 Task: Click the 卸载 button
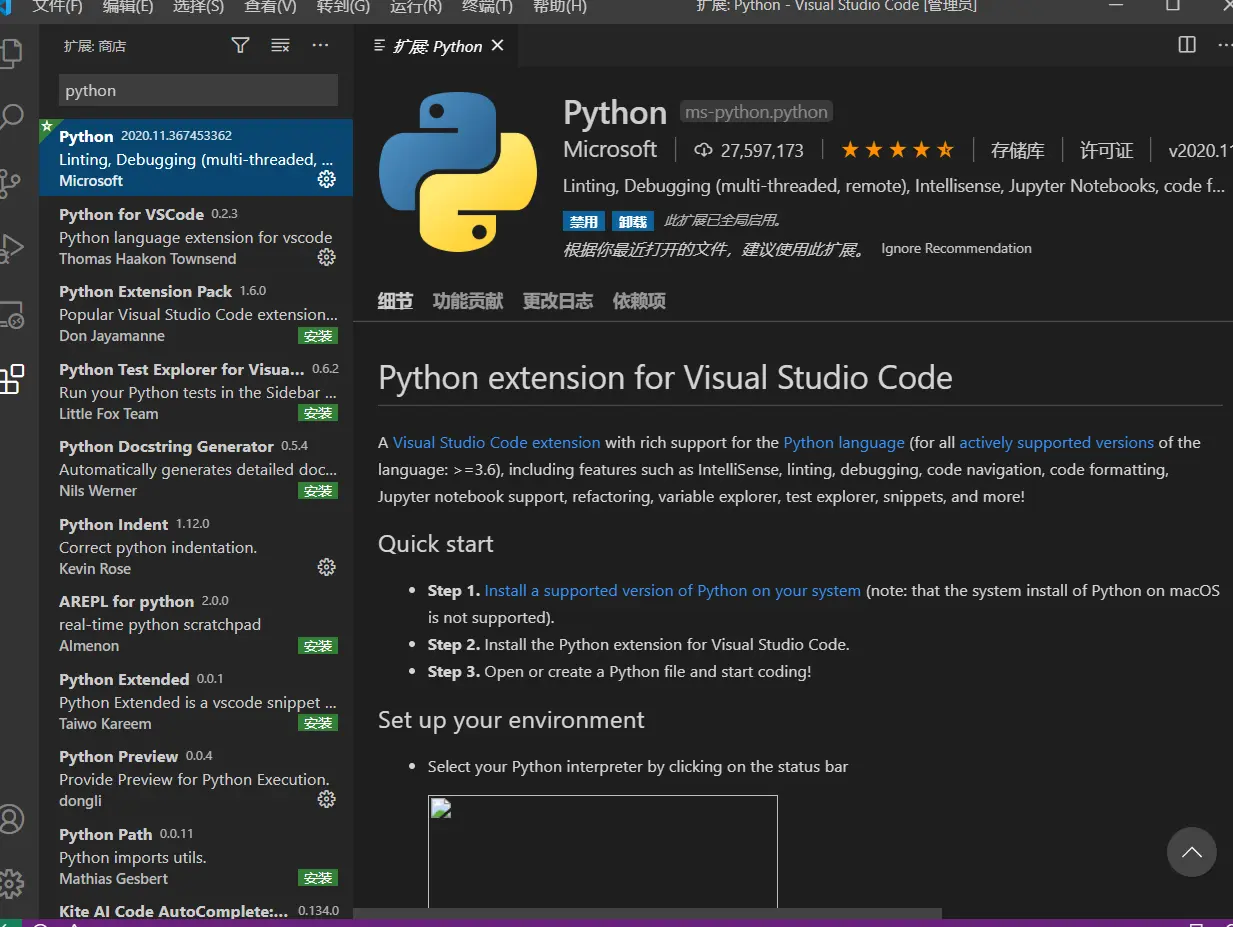(x=631, y=222)
